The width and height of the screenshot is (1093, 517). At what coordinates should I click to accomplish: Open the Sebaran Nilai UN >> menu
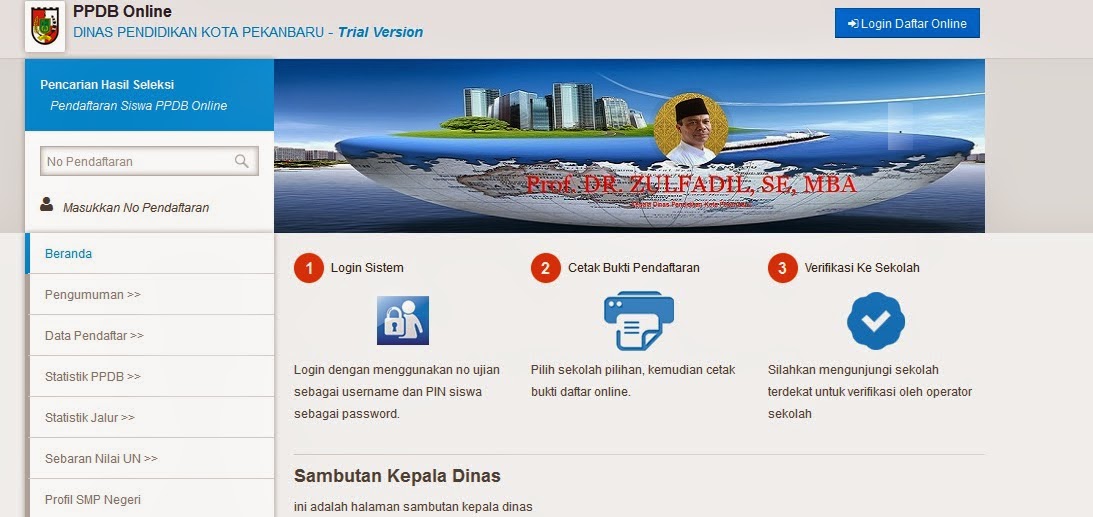pos(151,459)
